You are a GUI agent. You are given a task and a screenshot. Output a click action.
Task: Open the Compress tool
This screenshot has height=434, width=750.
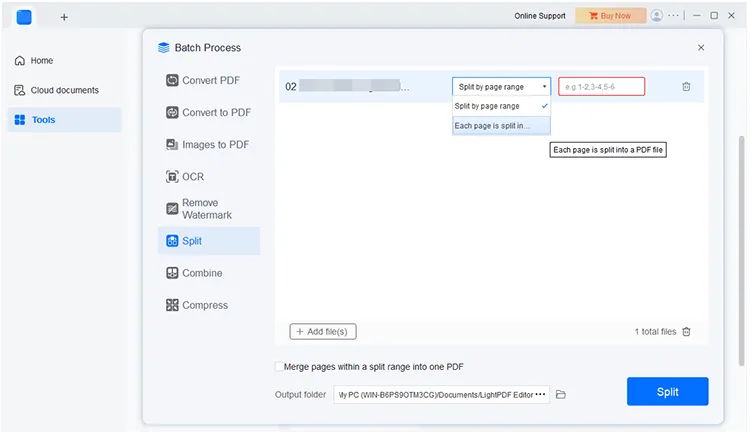click(x=209, y=305)
